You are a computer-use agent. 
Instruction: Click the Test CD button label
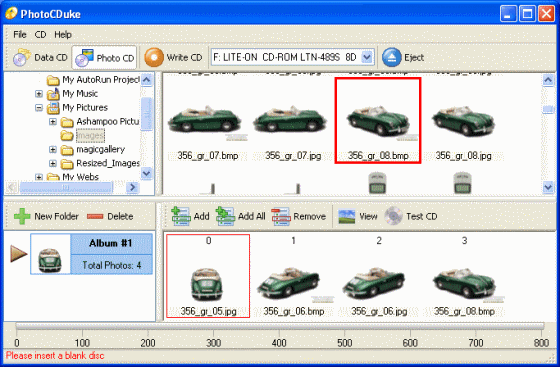tap(421, 216)
